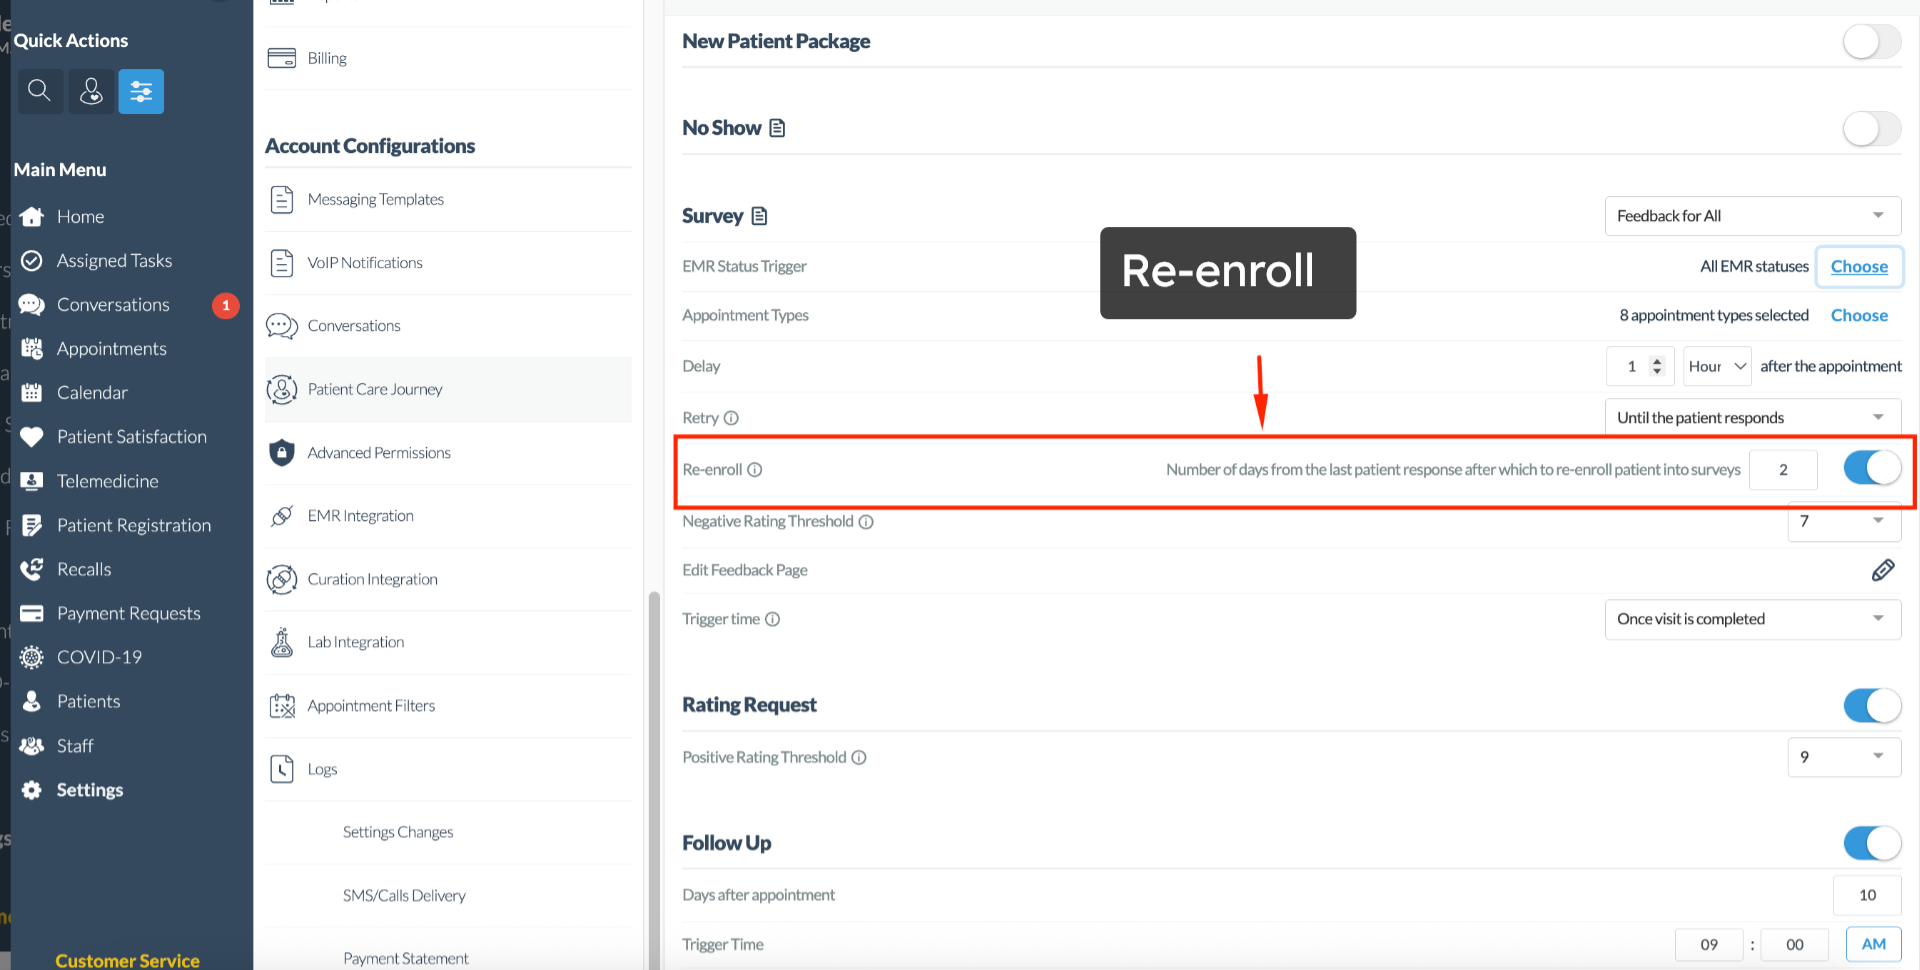Click the Patient Registration icon
The width and height of the screenshot is (1920, 970).
tap(32, 525)
